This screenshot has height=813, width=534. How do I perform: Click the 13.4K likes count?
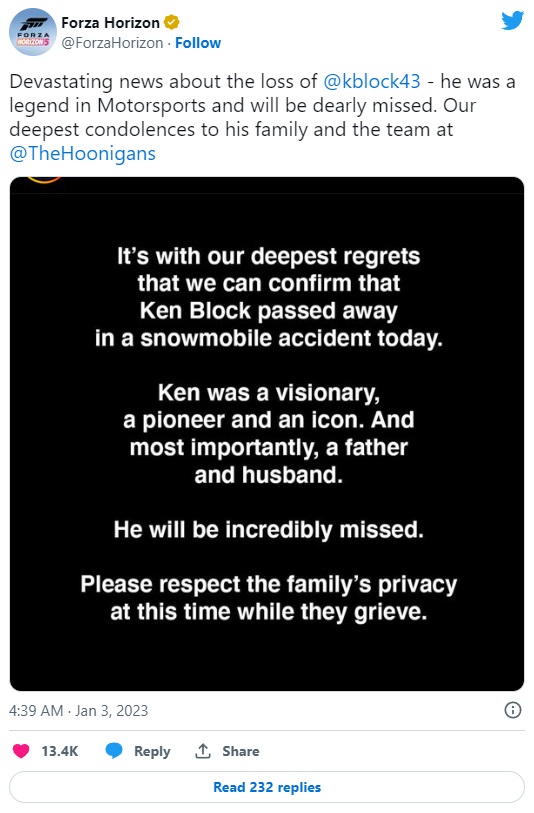[60, 751]
